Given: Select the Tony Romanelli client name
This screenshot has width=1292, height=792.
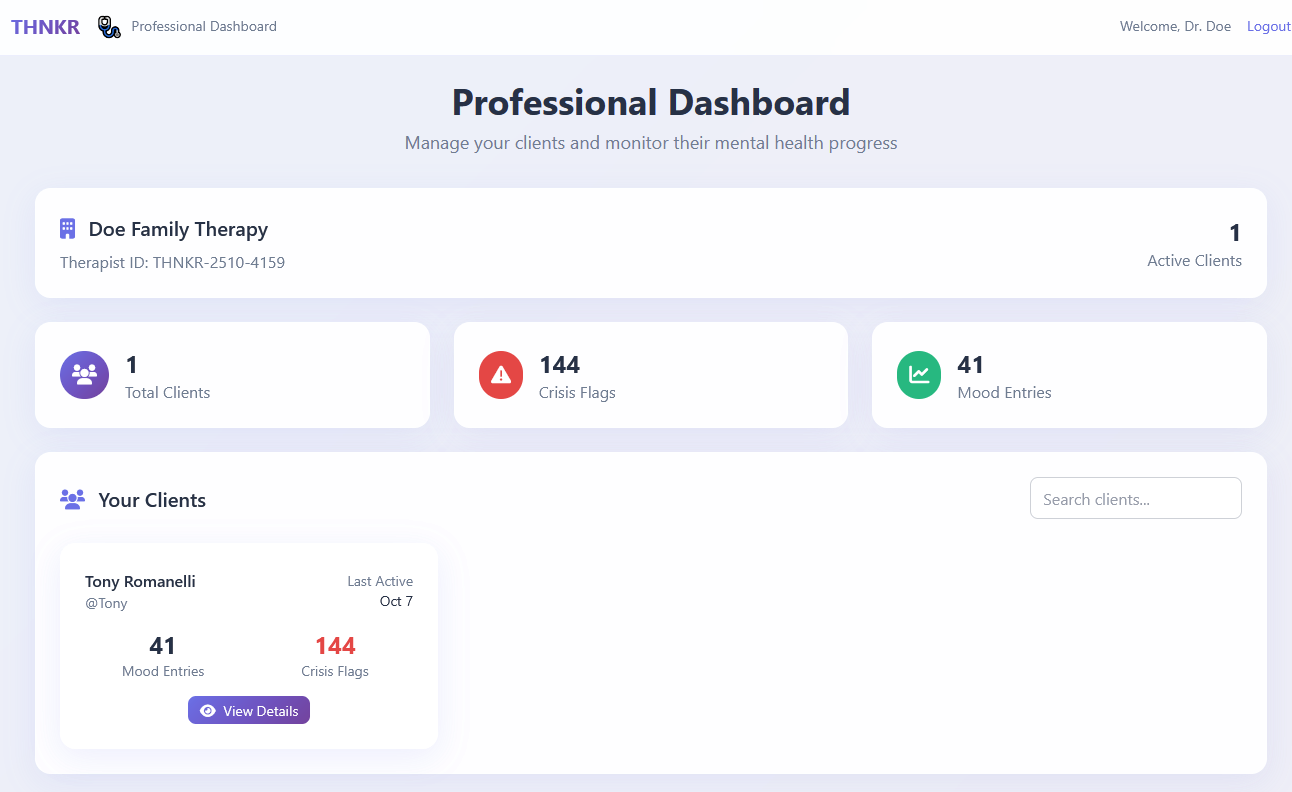Looking at the screenshot, I should [140, 581].
